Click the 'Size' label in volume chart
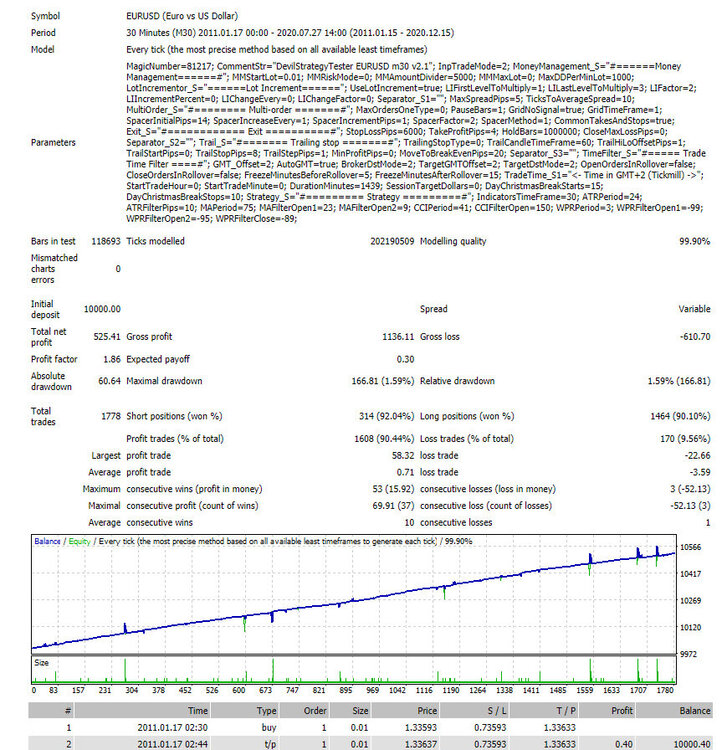Image resolution: width=727 pixels, height=750 pixels. pos(41,662)
